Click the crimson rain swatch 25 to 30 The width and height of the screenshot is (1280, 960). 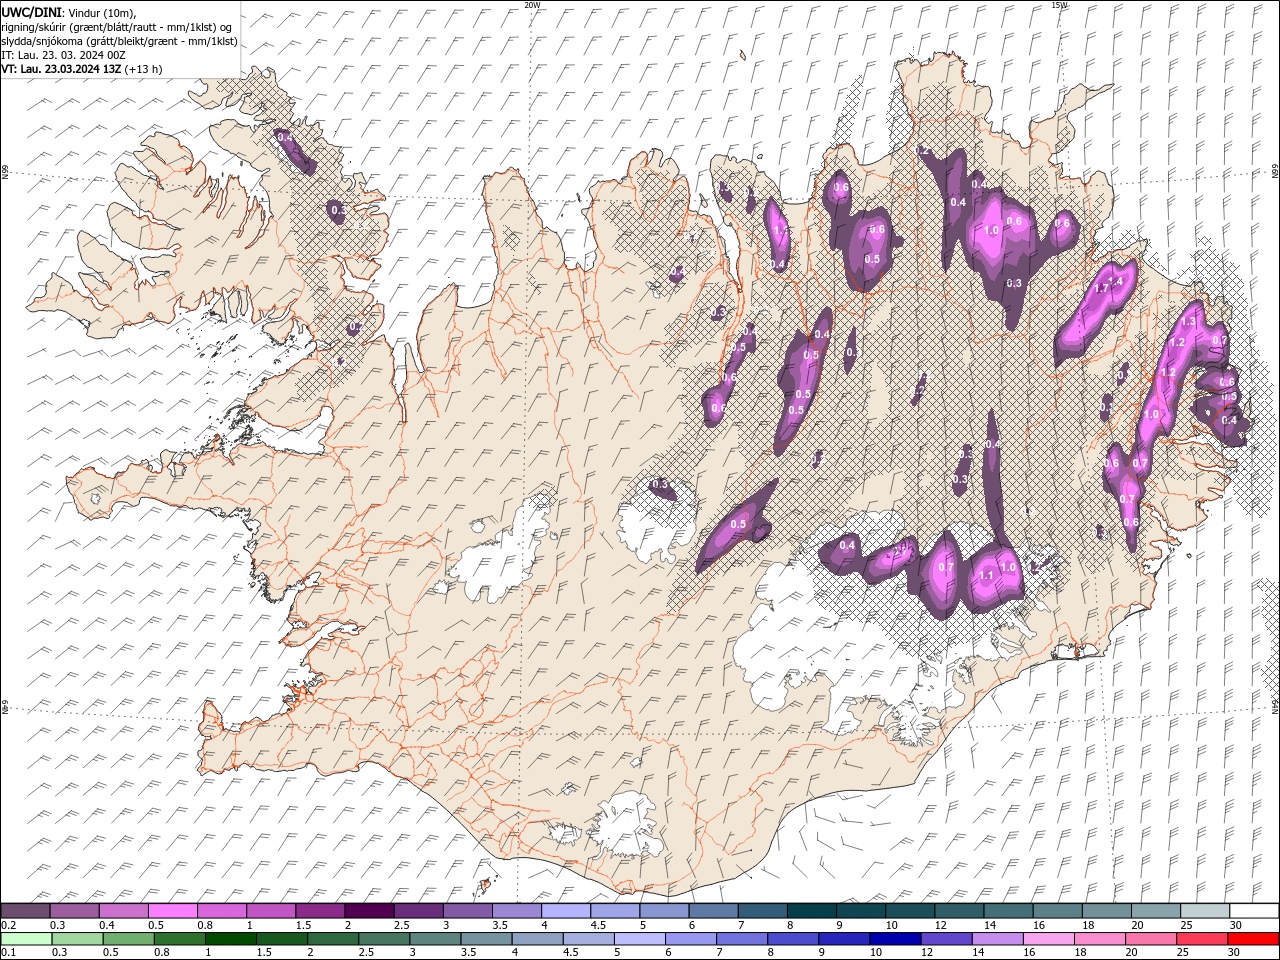(1203, 939)
